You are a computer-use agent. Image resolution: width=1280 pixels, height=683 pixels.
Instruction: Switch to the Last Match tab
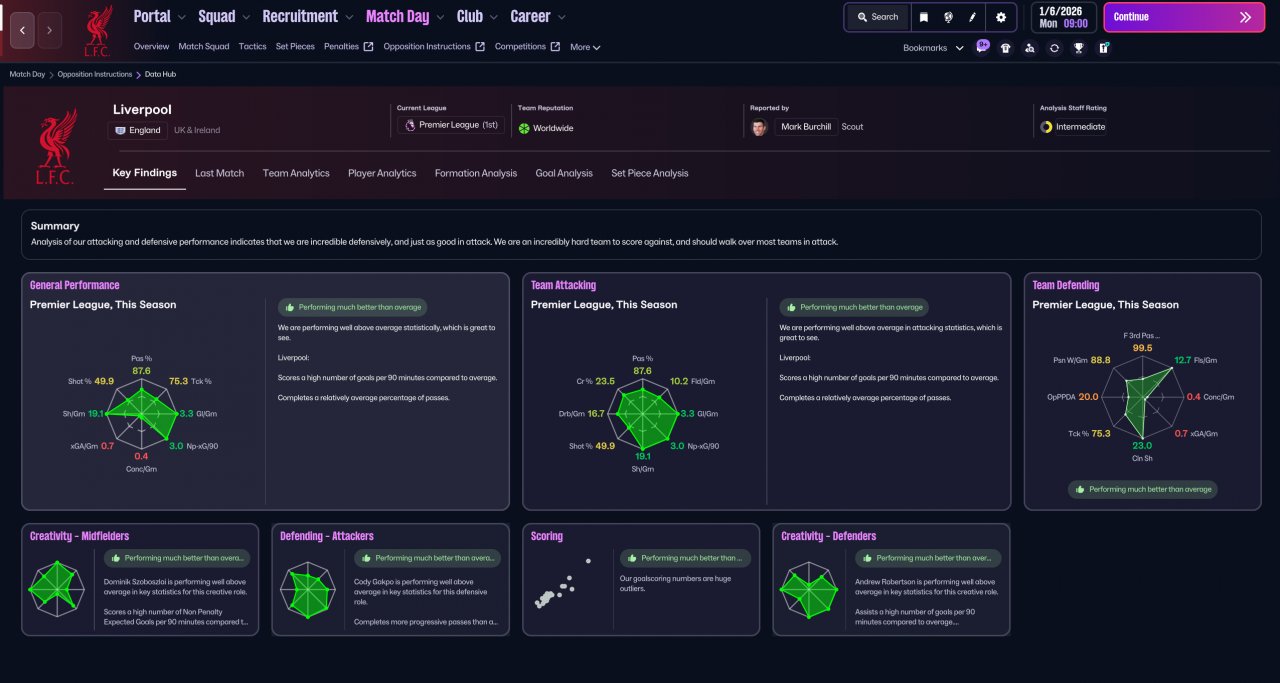[x=219, y=173]
